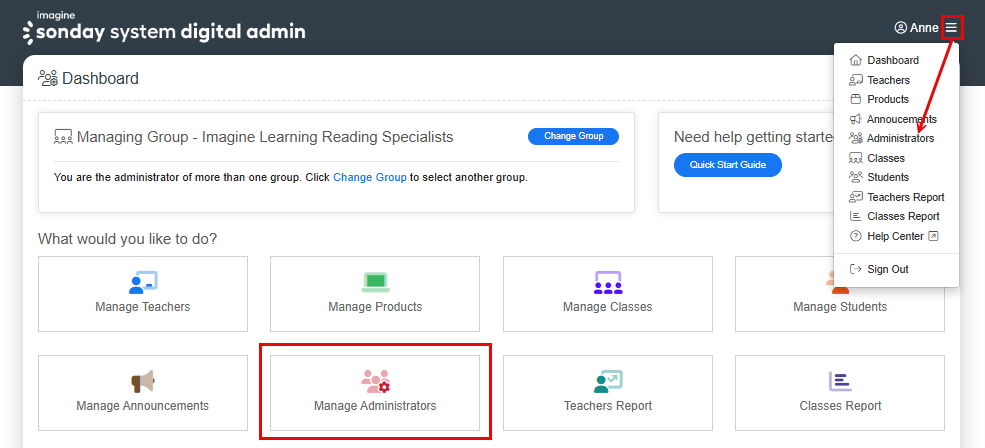Click the Change Group inline text link
The width and height of the screenshot is (985, 448).
click(369, 178)
